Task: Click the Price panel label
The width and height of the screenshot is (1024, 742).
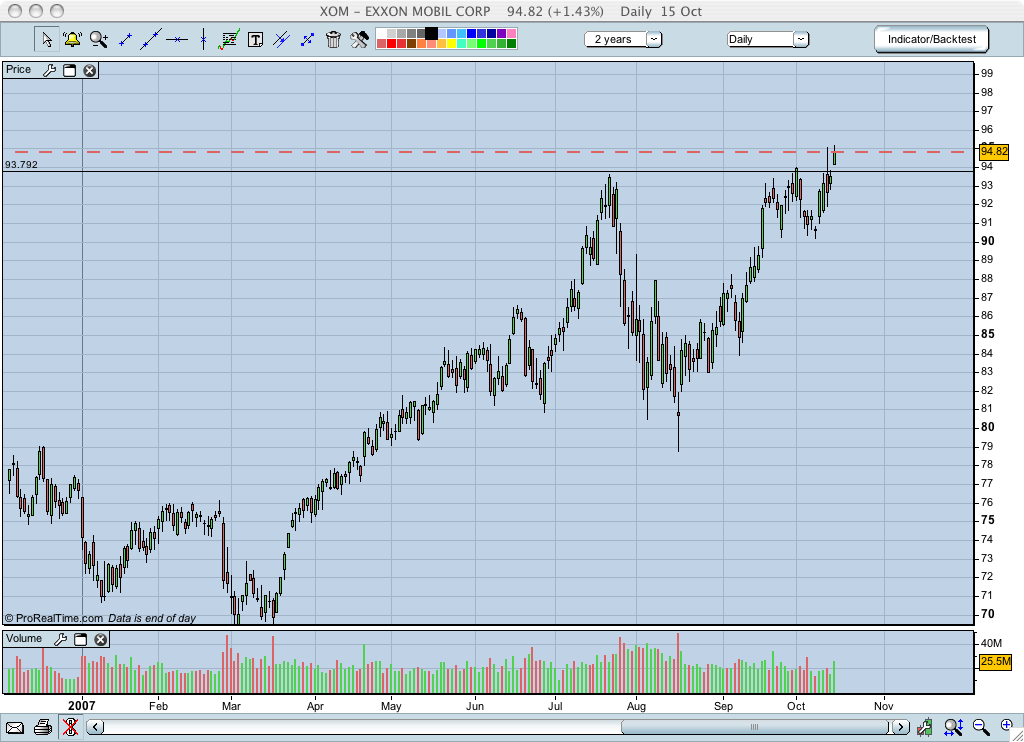Action: click(18, 69)
